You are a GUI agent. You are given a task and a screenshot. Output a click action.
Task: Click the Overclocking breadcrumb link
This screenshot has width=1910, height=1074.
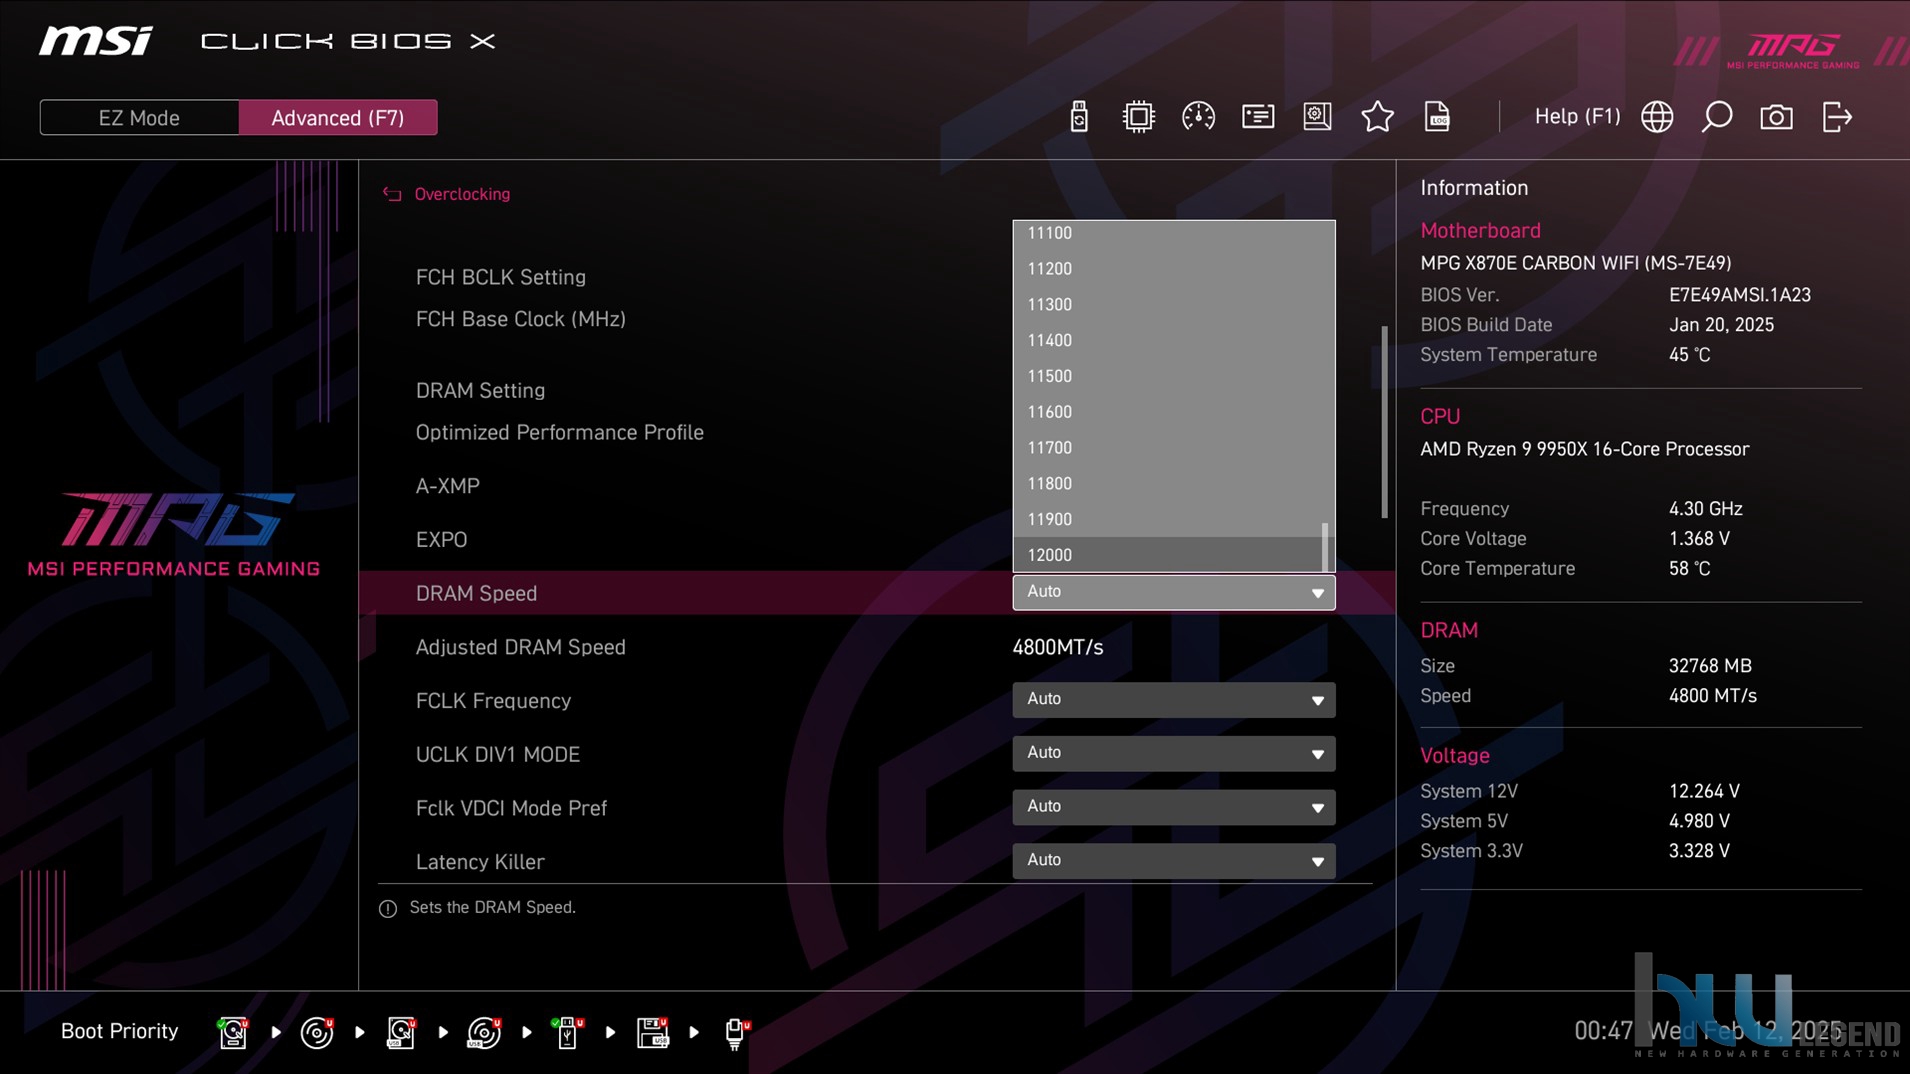pyautogui.click(x=462, y=194)
